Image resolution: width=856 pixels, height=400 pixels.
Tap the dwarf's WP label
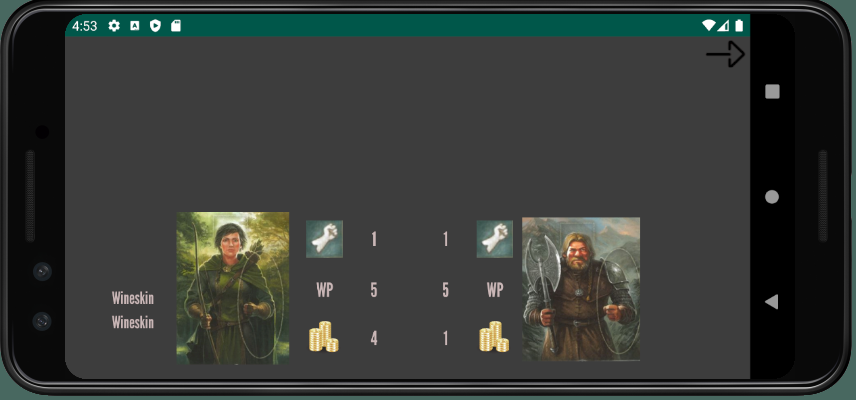click(x=495, y=290)
